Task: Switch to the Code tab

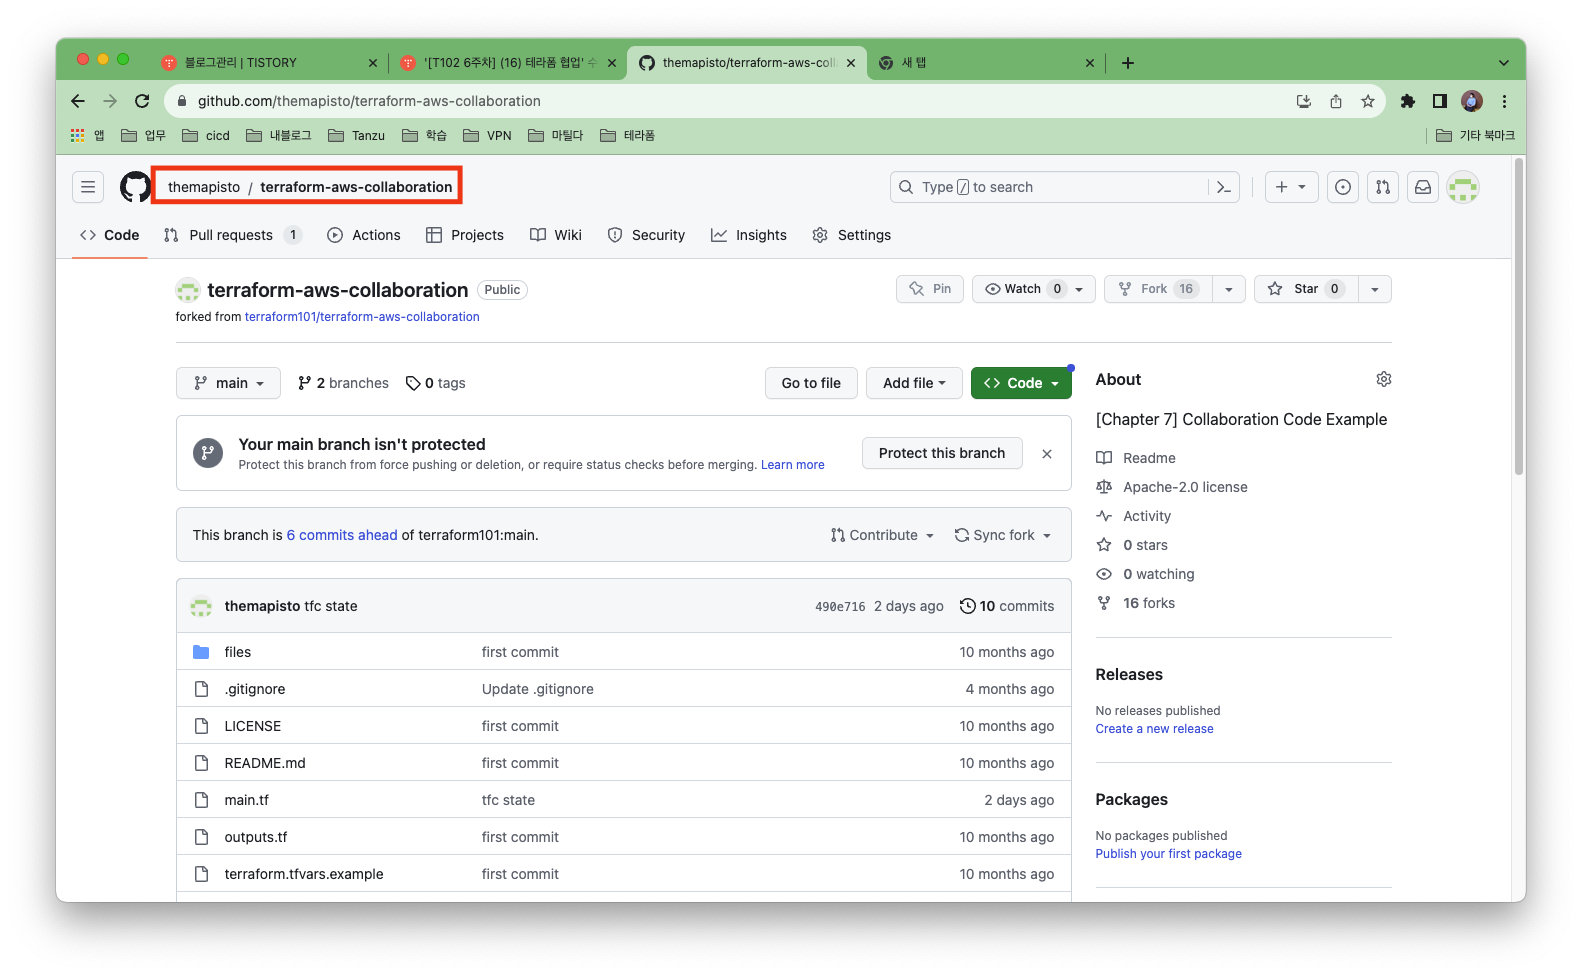Action: click(110, 235)
